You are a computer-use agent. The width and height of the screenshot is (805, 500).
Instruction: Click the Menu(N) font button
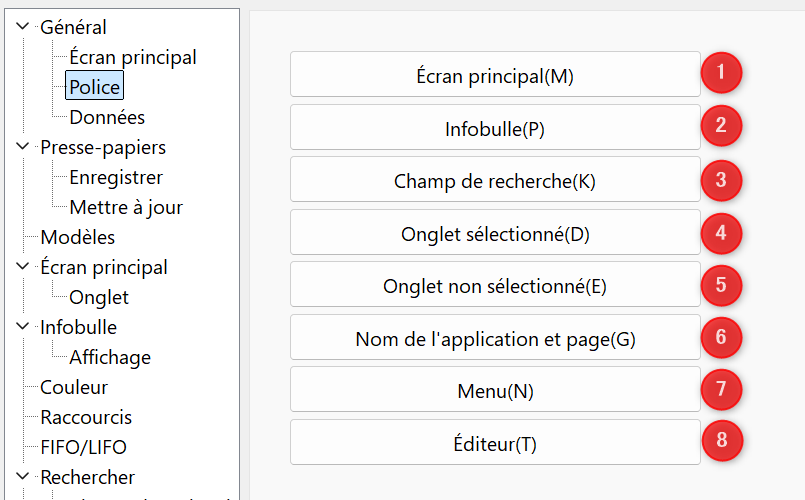pos(495,389)
